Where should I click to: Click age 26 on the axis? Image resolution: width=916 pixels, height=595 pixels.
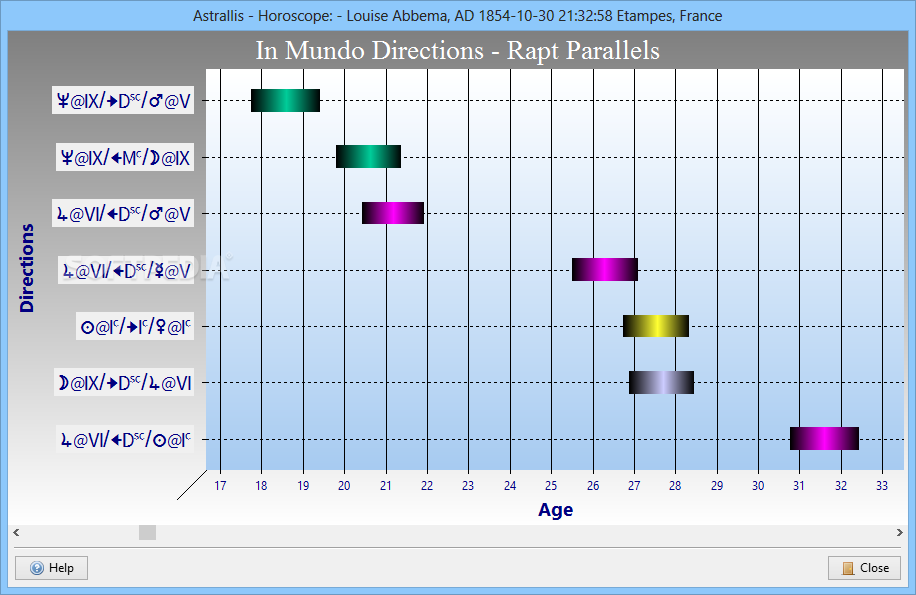point(593,486)
